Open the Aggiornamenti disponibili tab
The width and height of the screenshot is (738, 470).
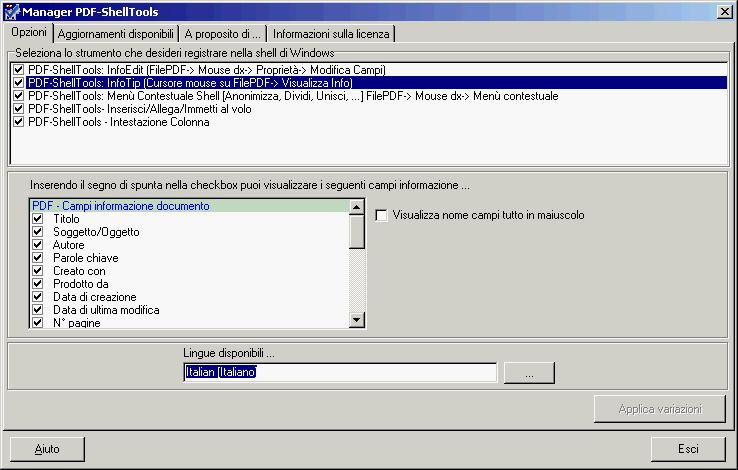116,34
